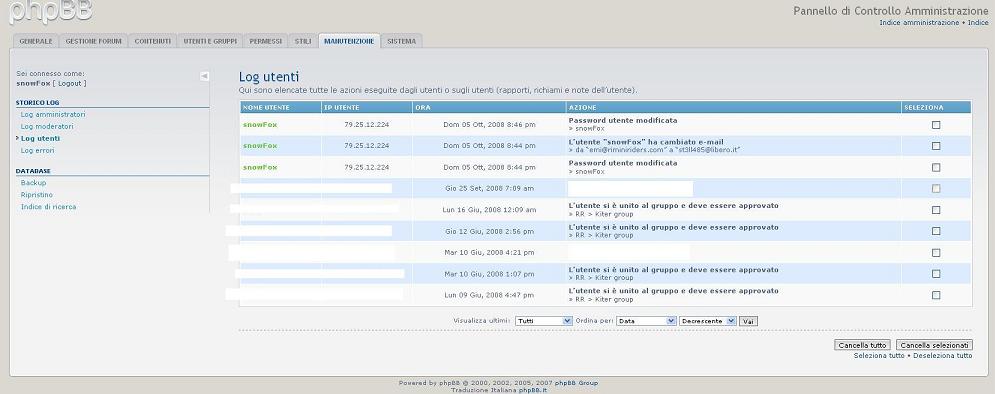The width and height of the screenshot is (995, 394).
Task: Switch to the Generale tab
Action: [36, 41]
